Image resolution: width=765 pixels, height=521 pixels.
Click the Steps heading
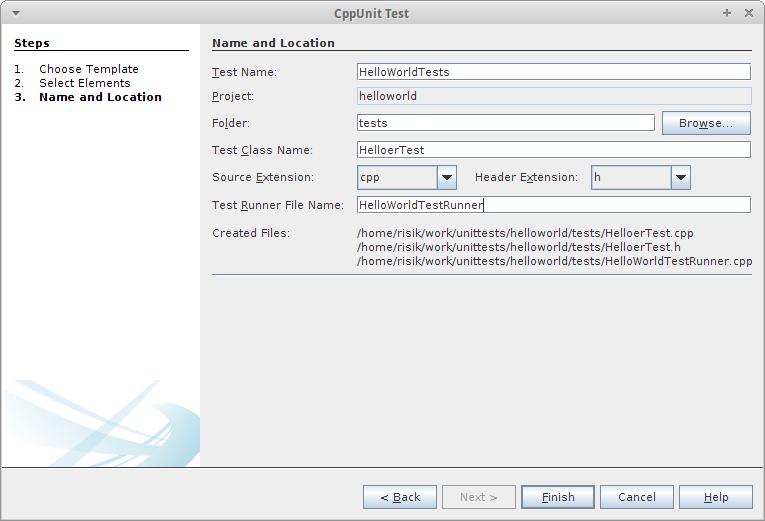coord(32,43)
